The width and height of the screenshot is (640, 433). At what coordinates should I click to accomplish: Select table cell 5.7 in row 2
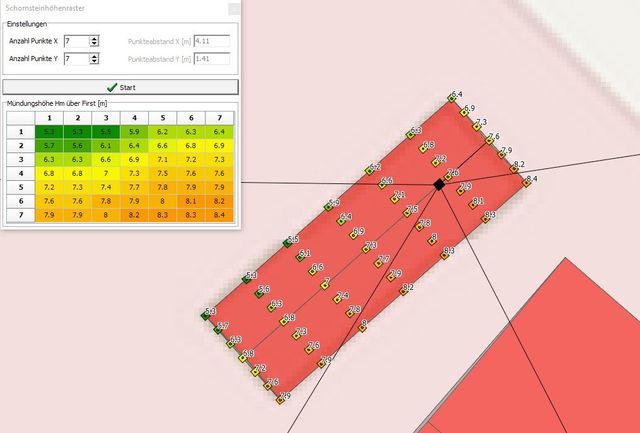49,146
